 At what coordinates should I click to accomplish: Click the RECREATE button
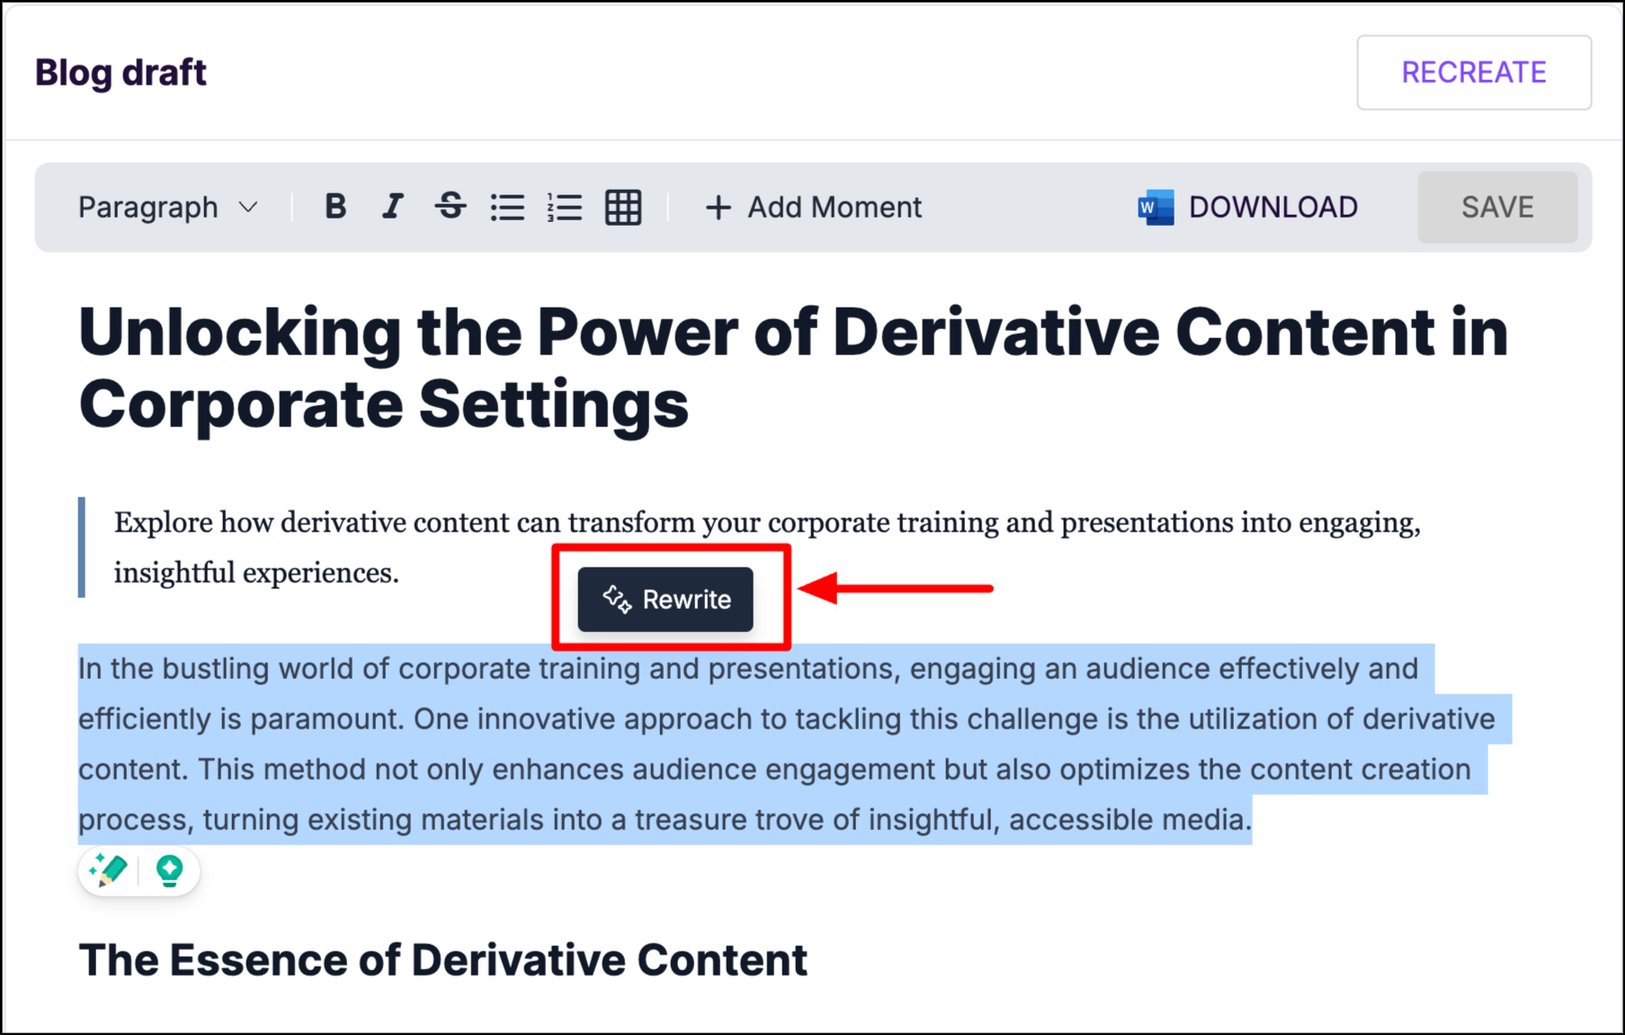click(1474, 72)
